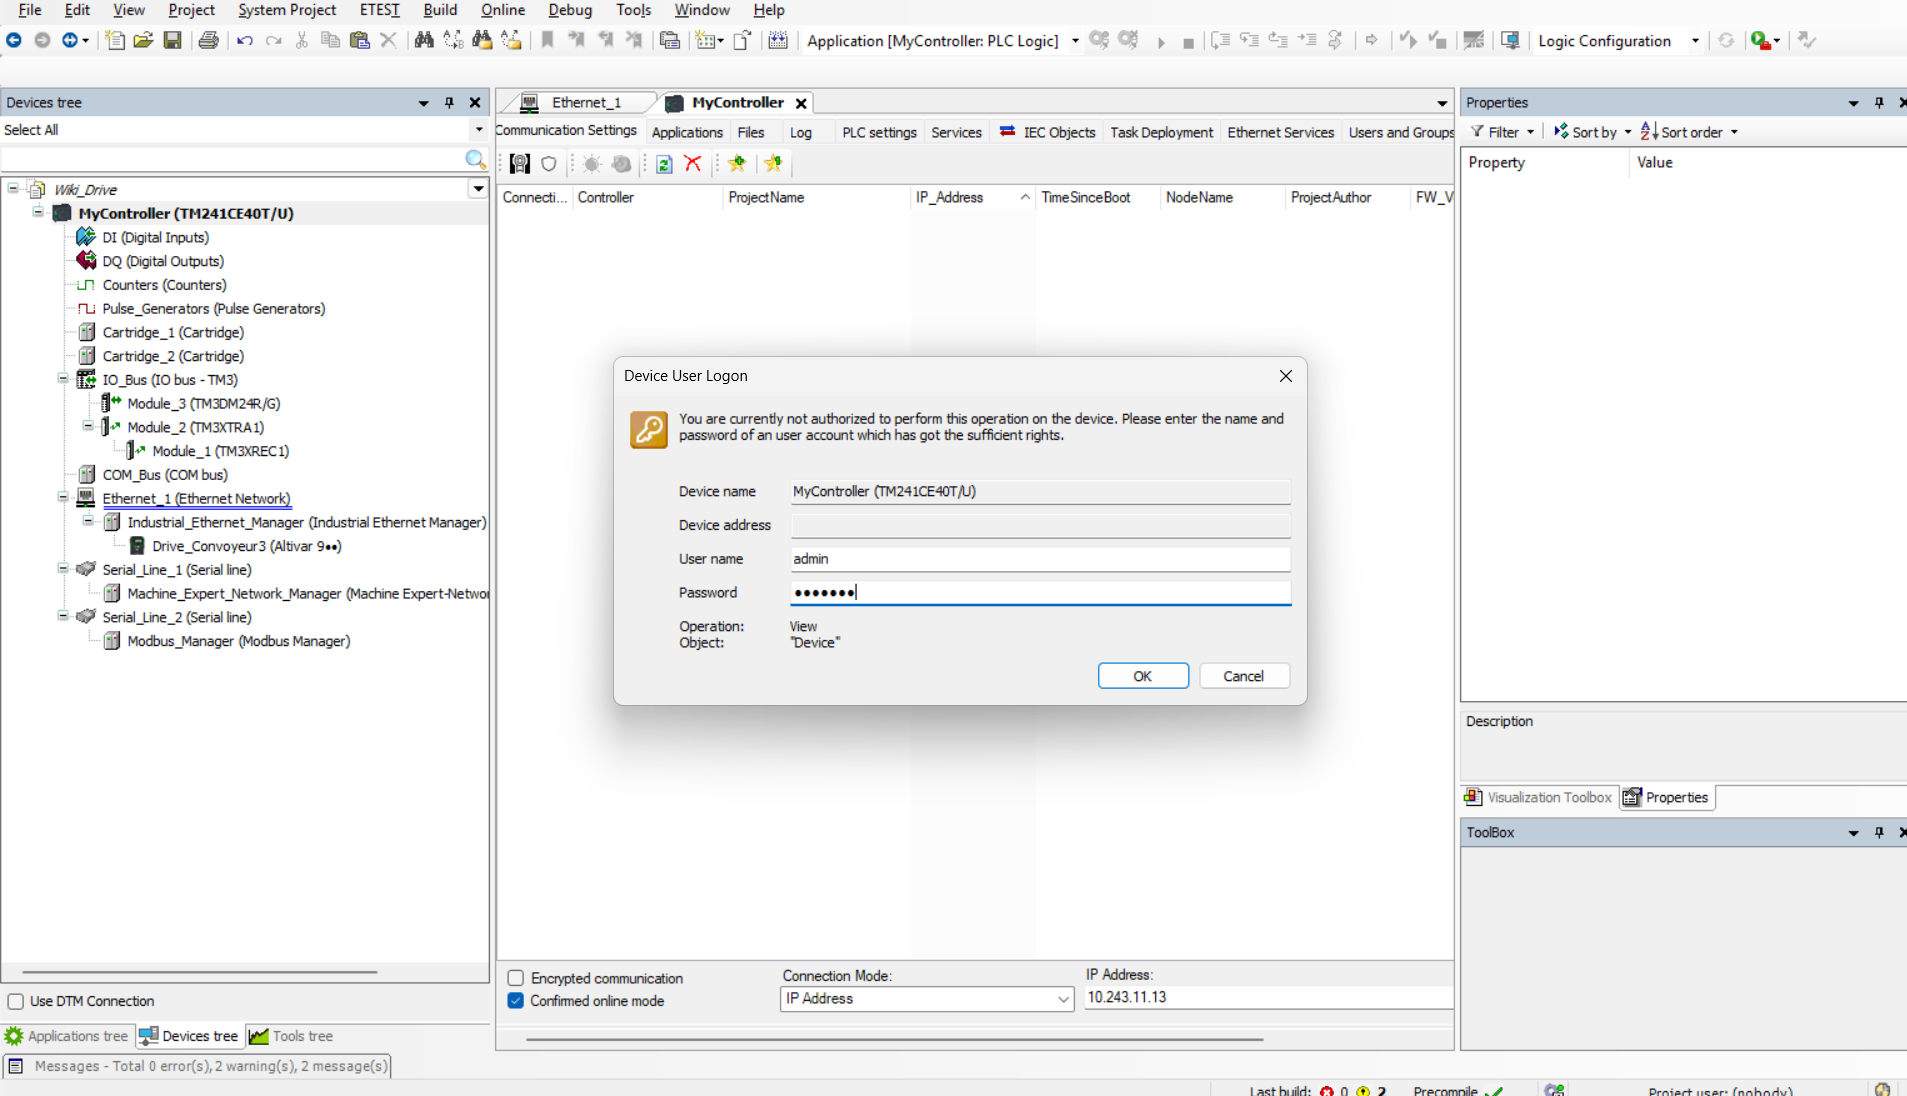Click the red X remove controller icon

pos(693,164)
